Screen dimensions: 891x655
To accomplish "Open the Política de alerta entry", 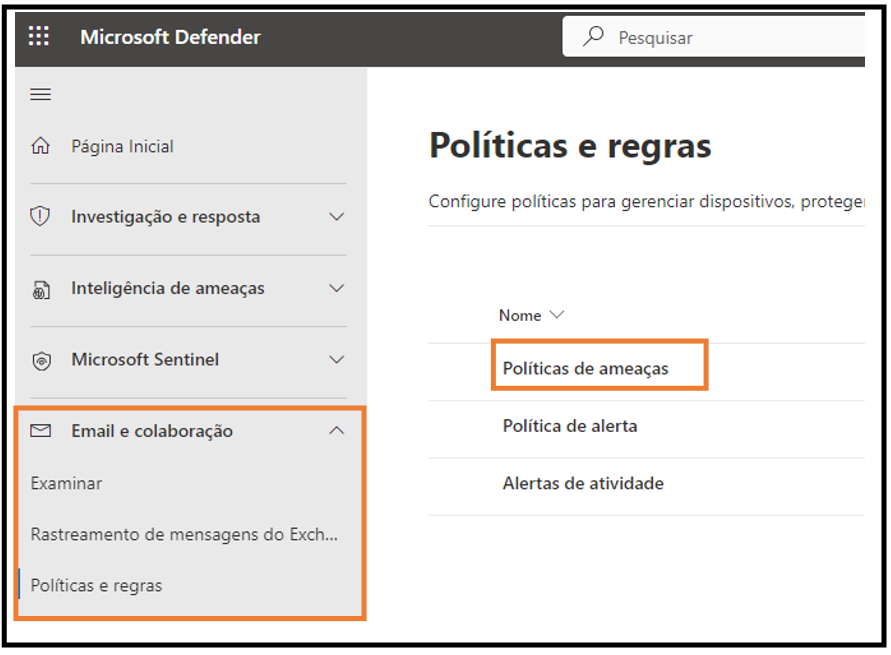I will click(570, 426).
